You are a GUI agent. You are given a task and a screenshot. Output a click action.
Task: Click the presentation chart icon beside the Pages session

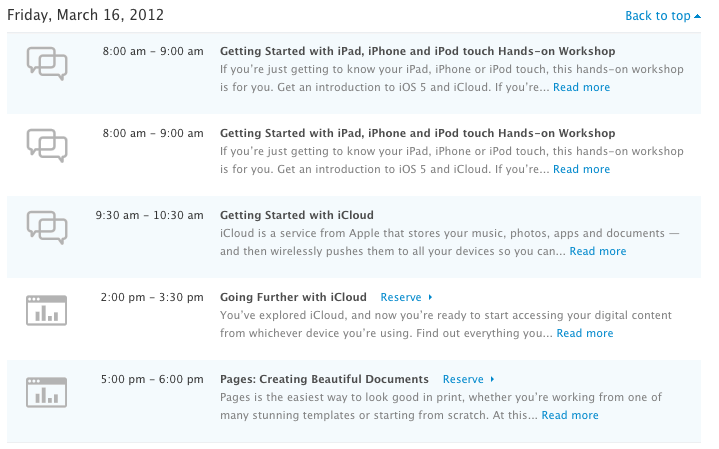click(x=46, y=393)
